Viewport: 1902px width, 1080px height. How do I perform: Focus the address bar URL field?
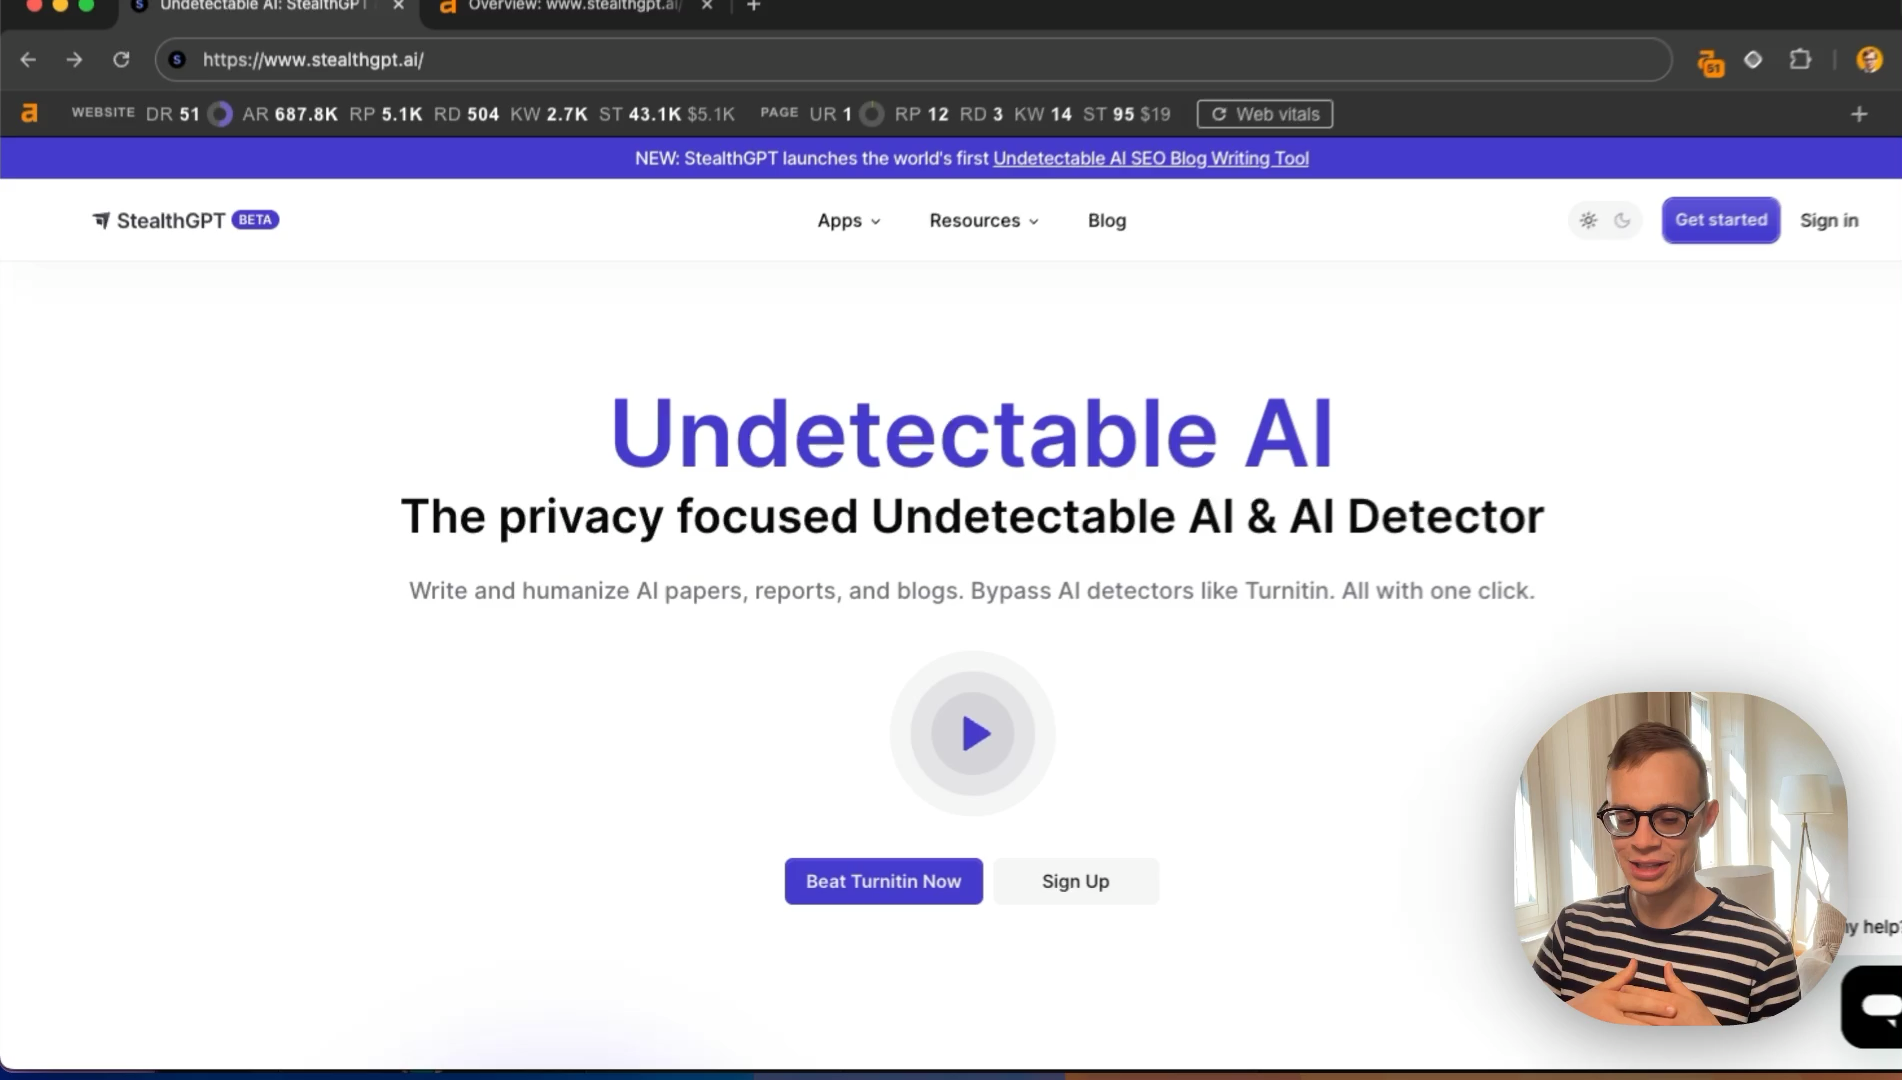click(x=913, y=60)
